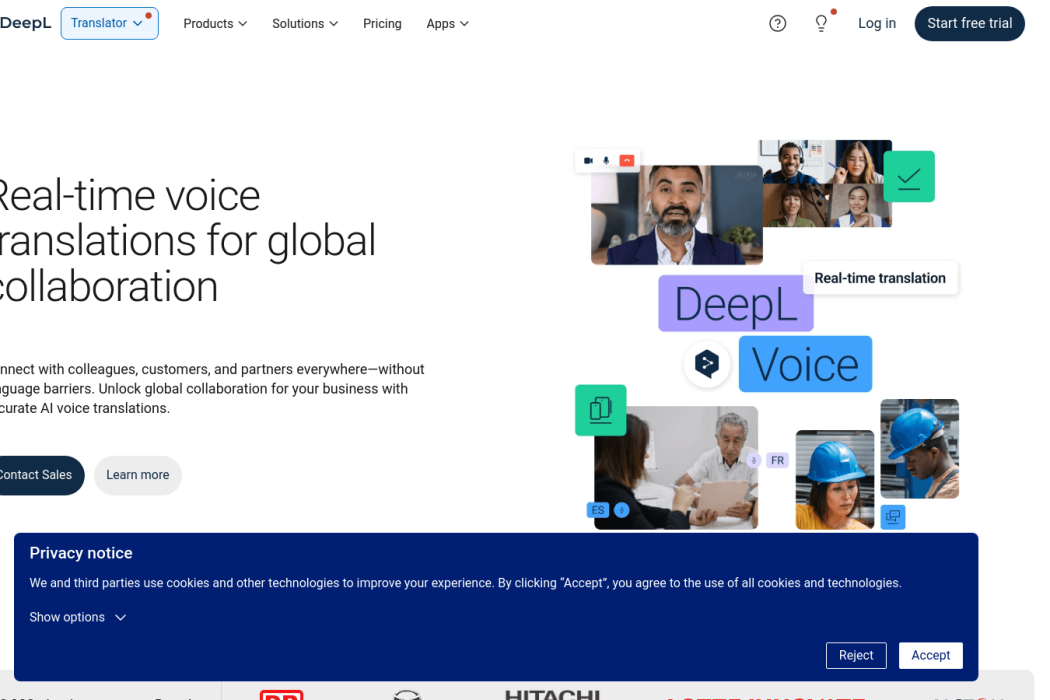The width and height of the screenshot is (1050, 700).
Task: Click the DeepL hexagon logo icon
Action: [x=706, y=364]
